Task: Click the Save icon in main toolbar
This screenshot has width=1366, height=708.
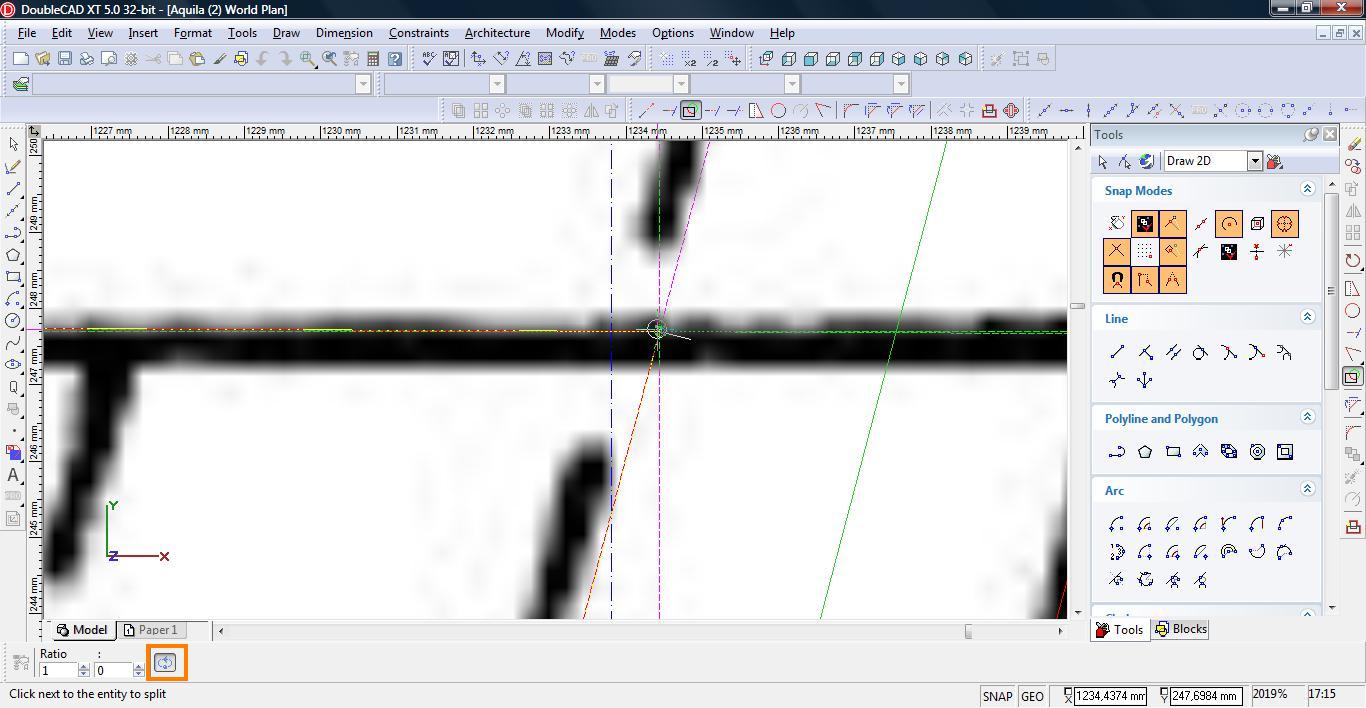Action: [64, 59]
